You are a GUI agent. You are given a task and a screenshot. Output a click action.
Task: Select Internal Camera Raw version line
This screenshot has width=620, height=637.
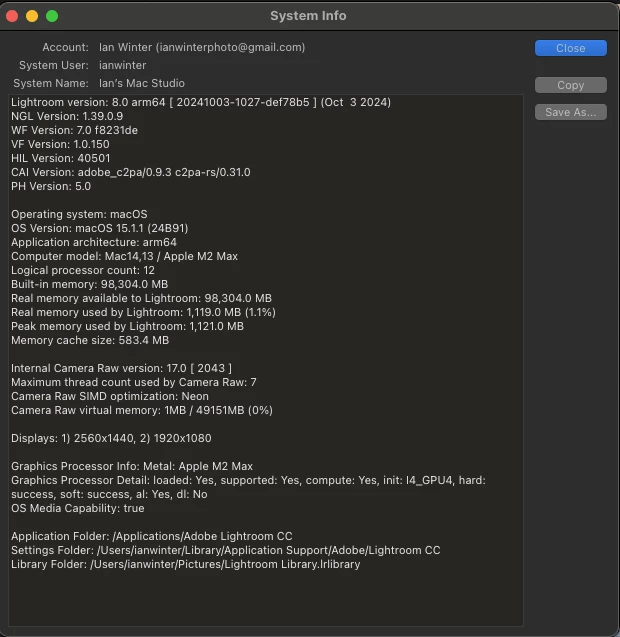tap(121, 368)
